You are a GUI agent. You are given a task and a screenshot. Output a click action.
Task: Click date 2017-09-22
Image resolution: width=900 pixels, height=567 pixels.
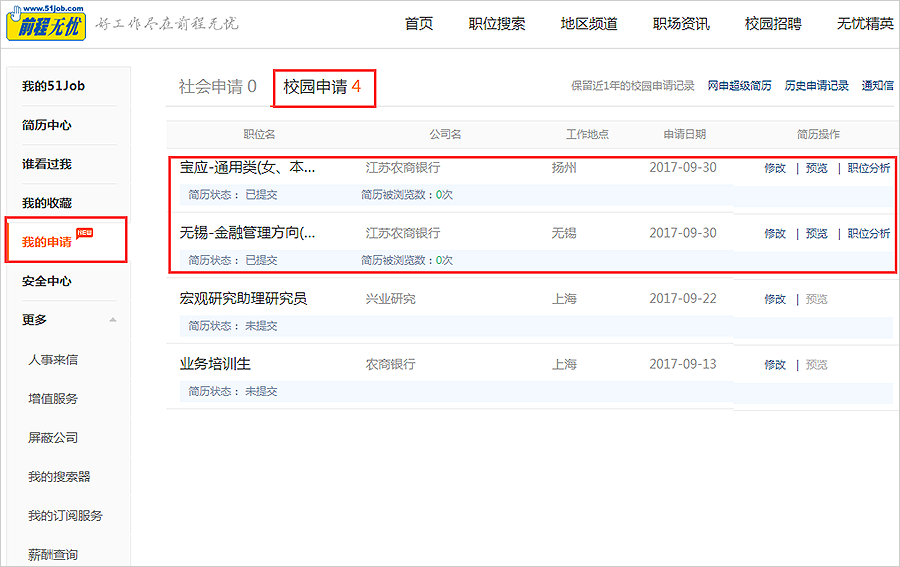tap(683, 298)
